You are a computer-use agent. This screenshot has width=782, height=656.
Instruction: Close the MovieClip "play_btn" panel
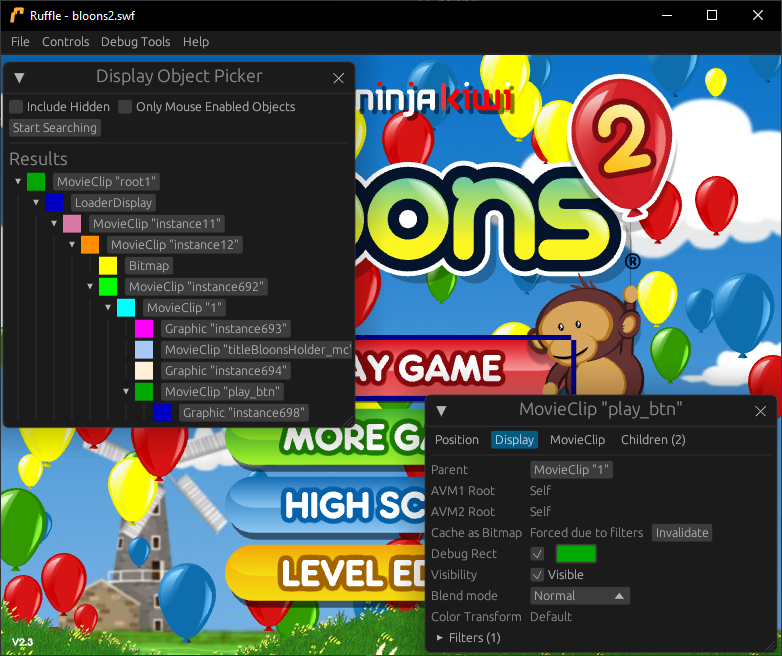[760, 410]
